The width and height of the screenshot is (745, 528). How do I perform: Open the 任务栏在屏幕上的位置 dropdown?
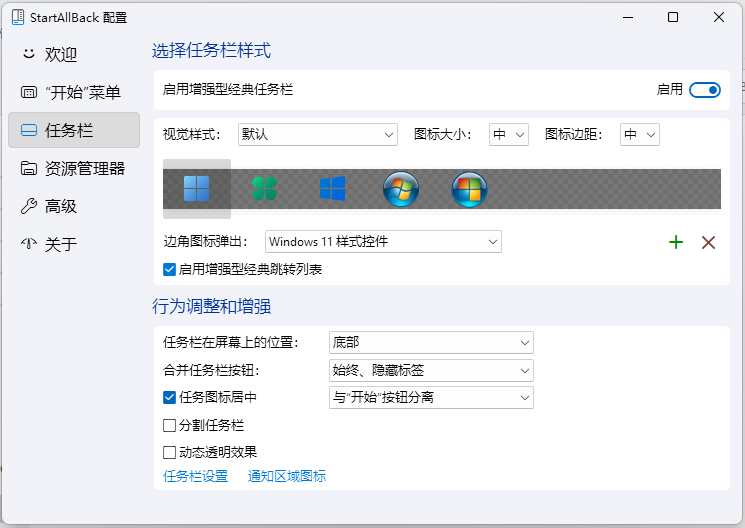431,343
